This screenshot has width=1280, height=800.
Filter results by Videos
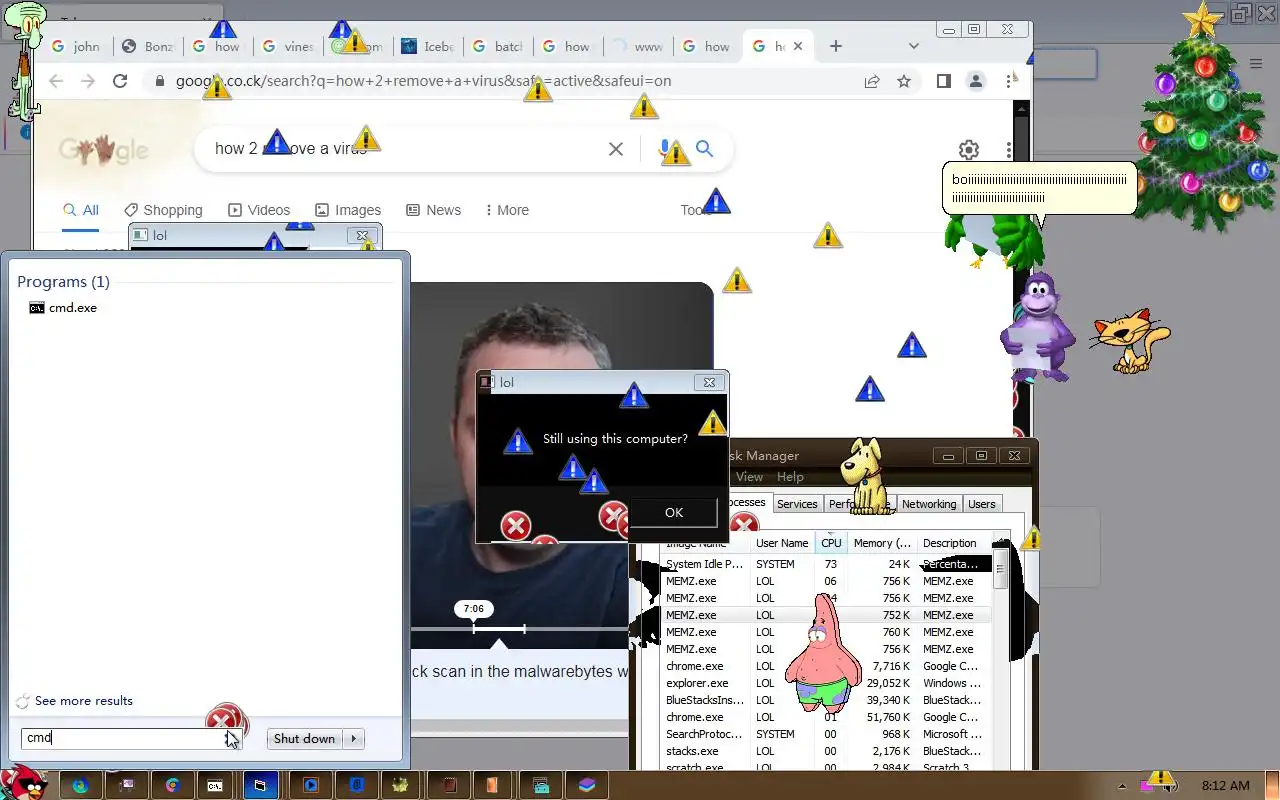click(259, 210)
